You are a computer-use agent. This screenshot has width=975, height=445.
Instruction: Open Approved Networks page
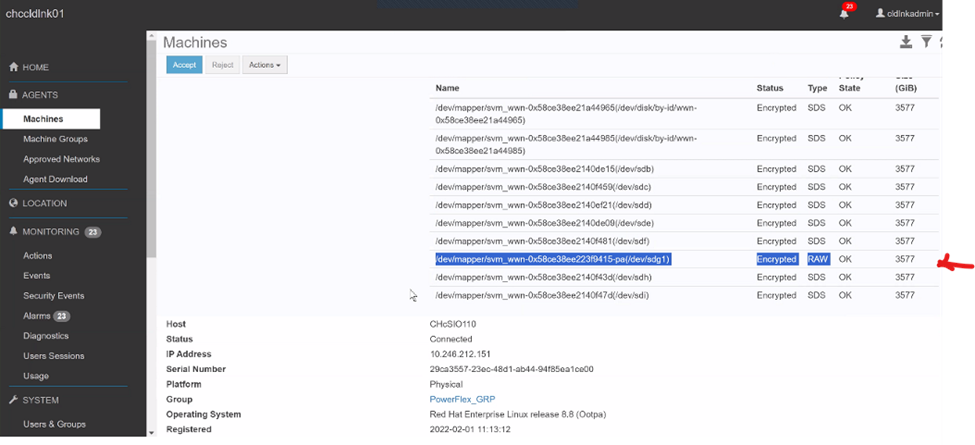click(x=62, y=159)
